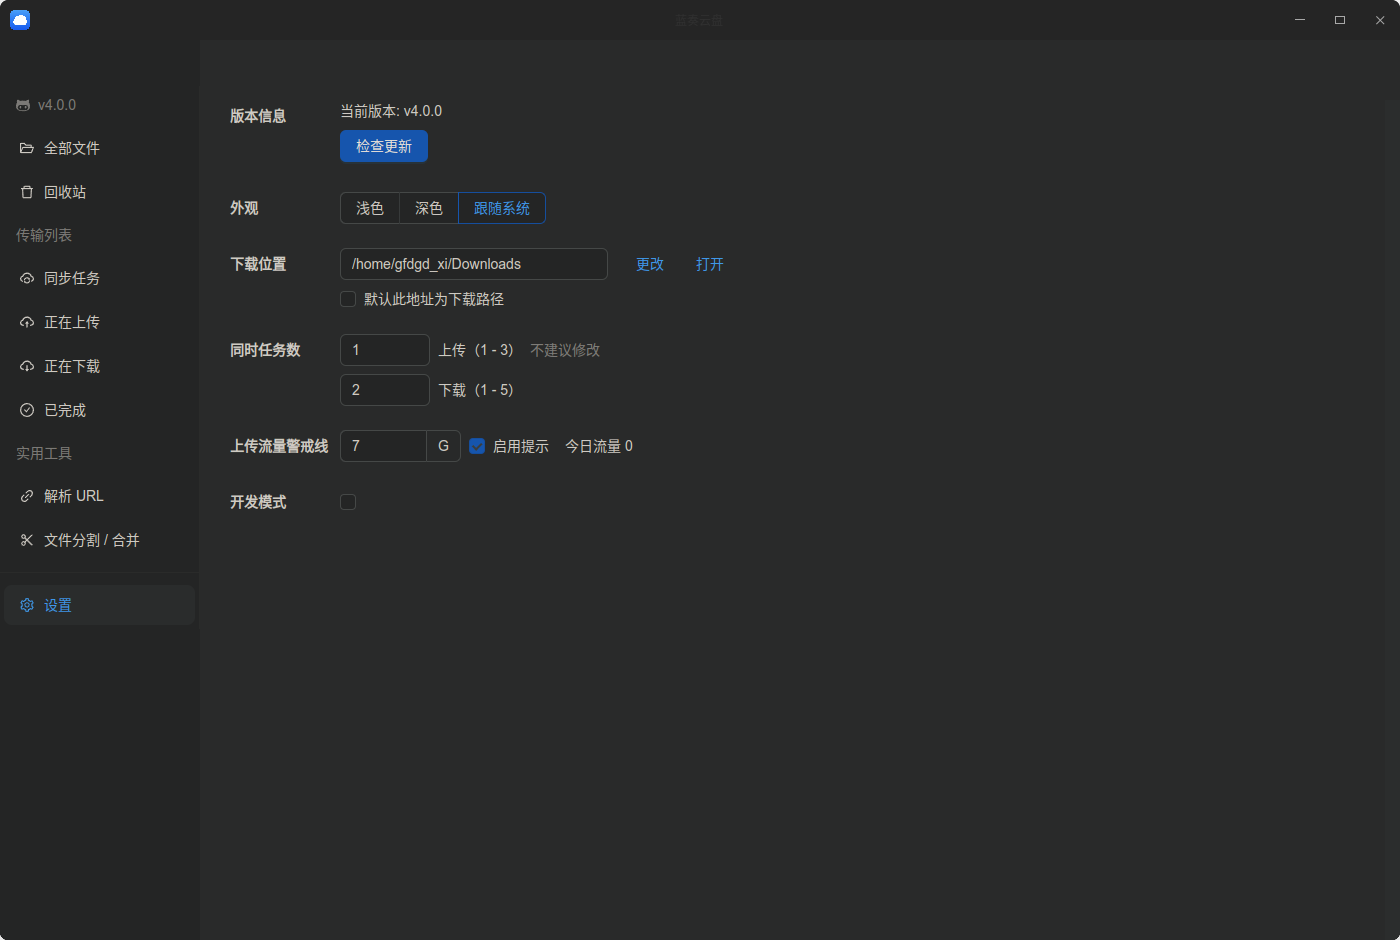Image resolution: width=1400 pixels, height=940 pixels.
Task: Show the 正在下载 transfers
Action: click(100, 366)
